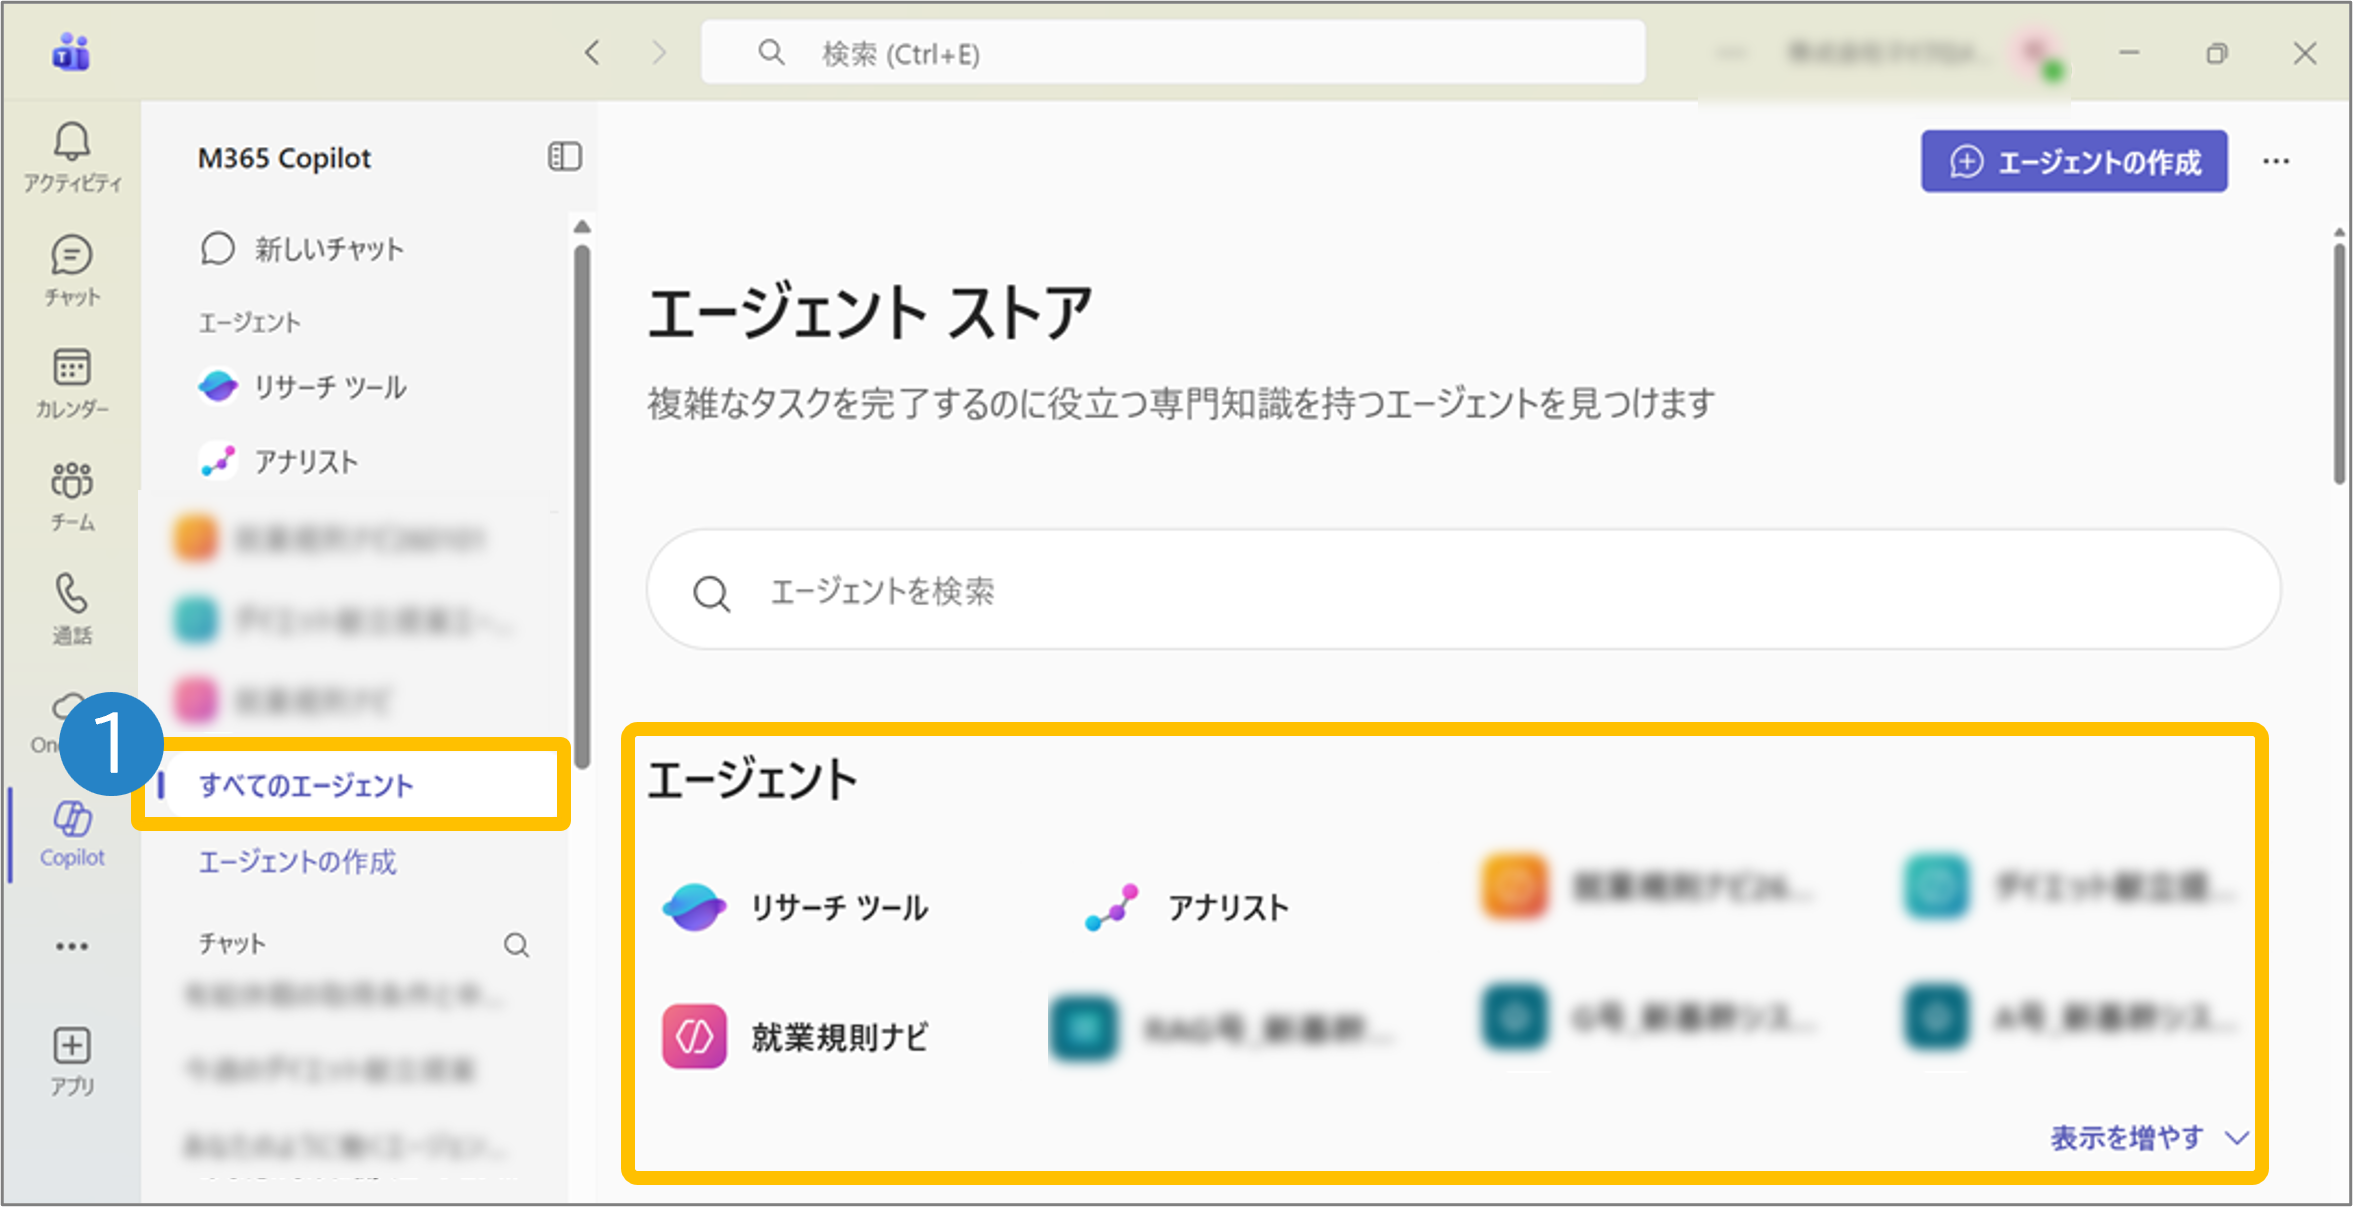Click the エージェントの作成 button
Viewport: 2353px width, 1207px height.
pyautogui.click(x=2073, y=162)
